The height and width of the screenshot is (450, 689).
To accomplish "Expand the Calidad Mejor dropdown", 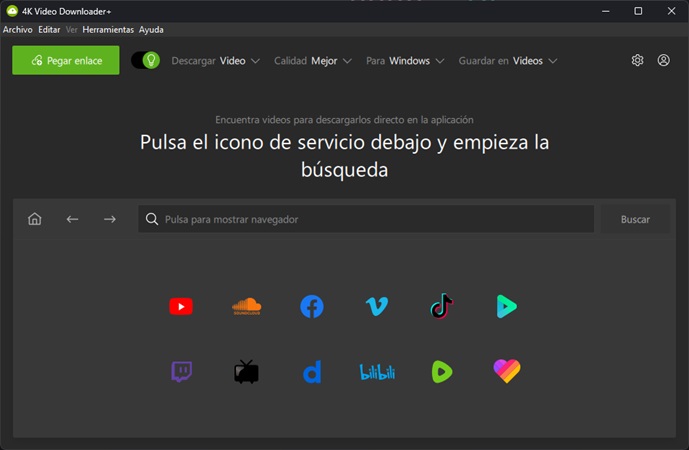I will 313,61.
